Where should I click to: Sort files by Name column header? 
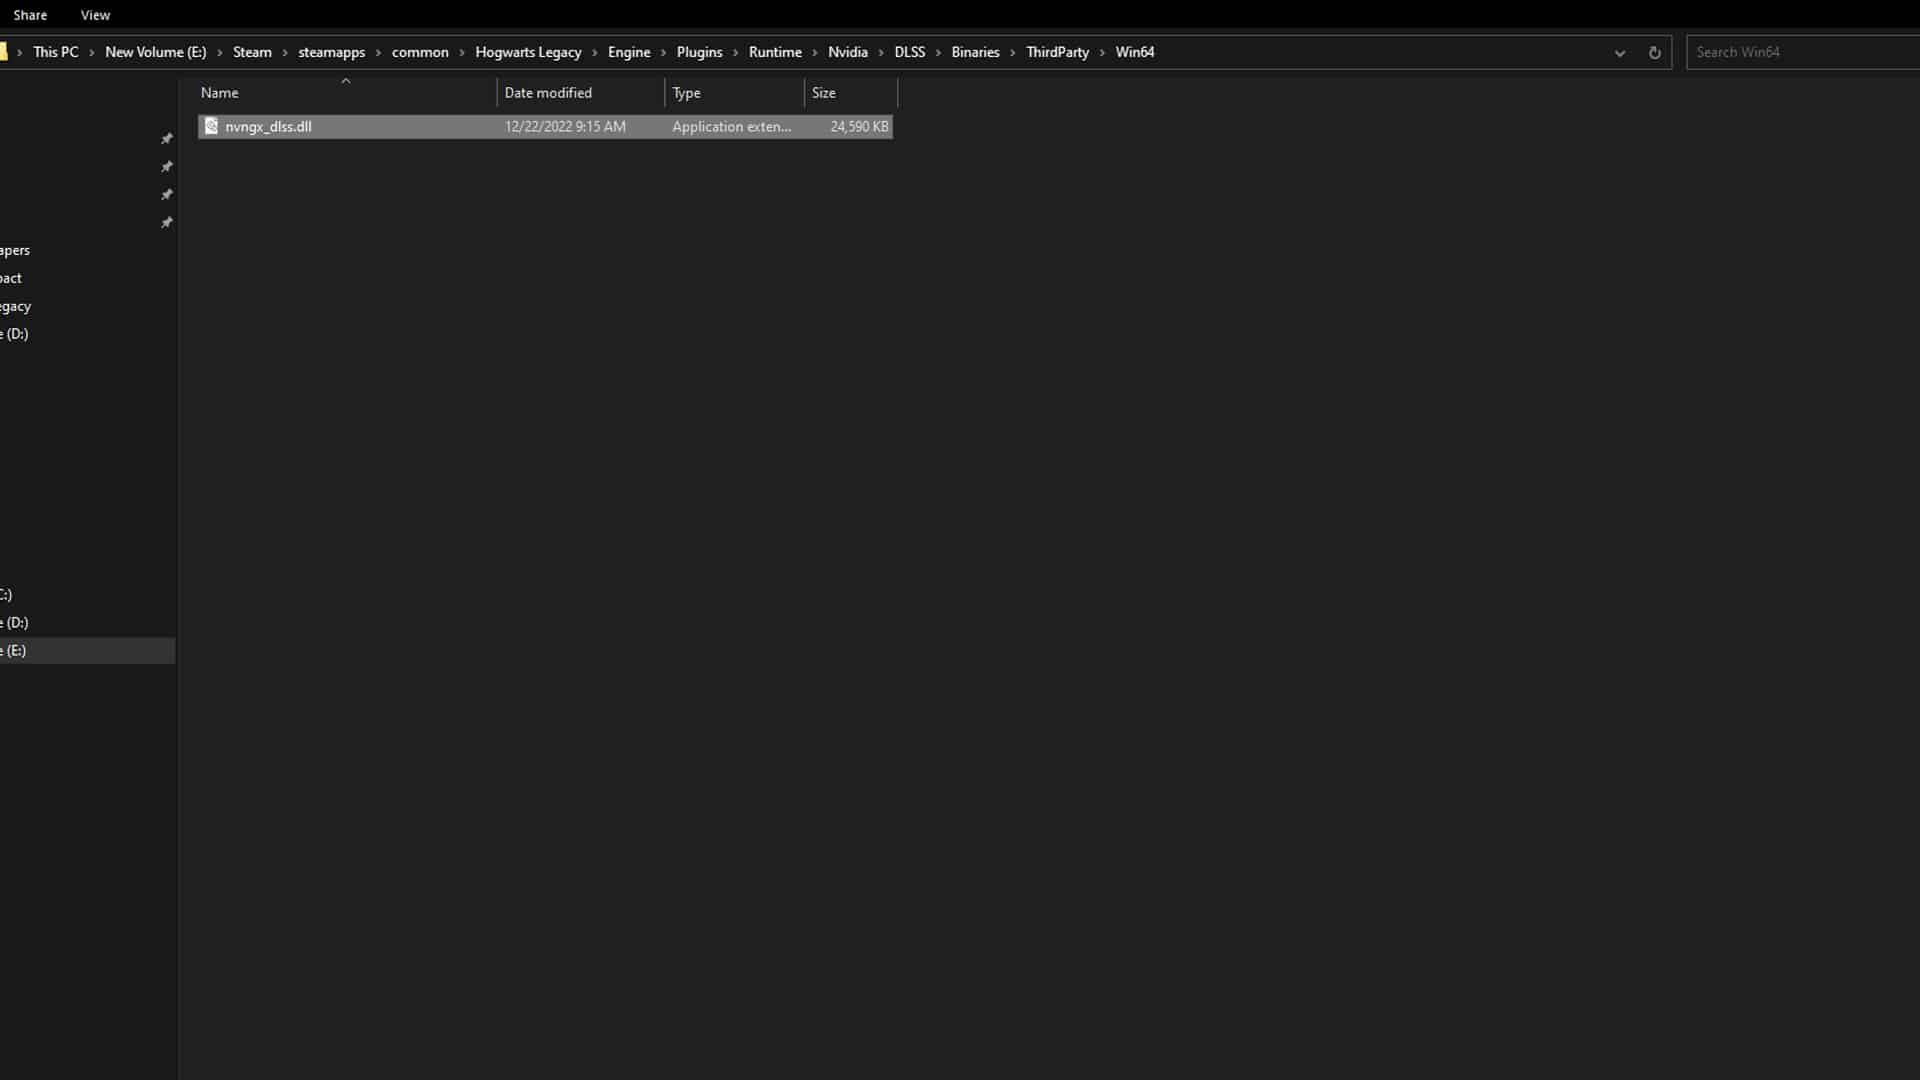(220, 93)
